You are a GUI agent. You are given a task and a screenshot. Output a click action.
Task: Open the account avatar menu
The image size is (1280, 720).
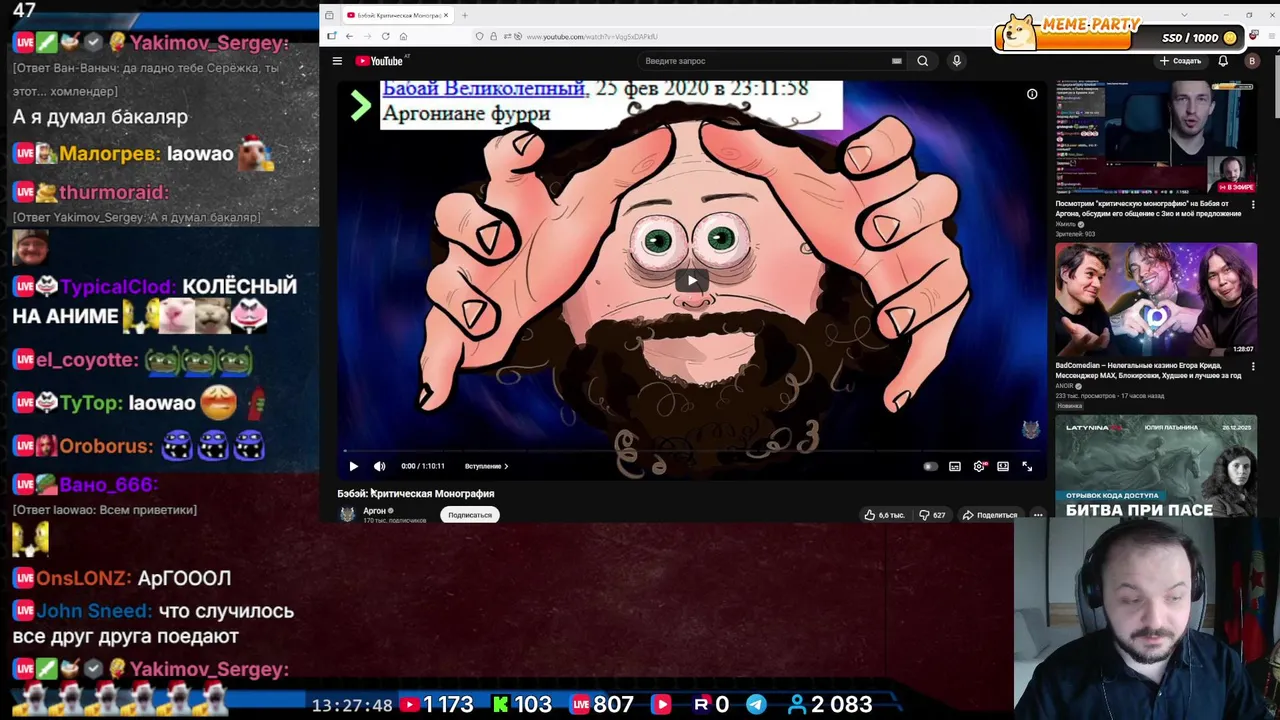[1251, 61]
